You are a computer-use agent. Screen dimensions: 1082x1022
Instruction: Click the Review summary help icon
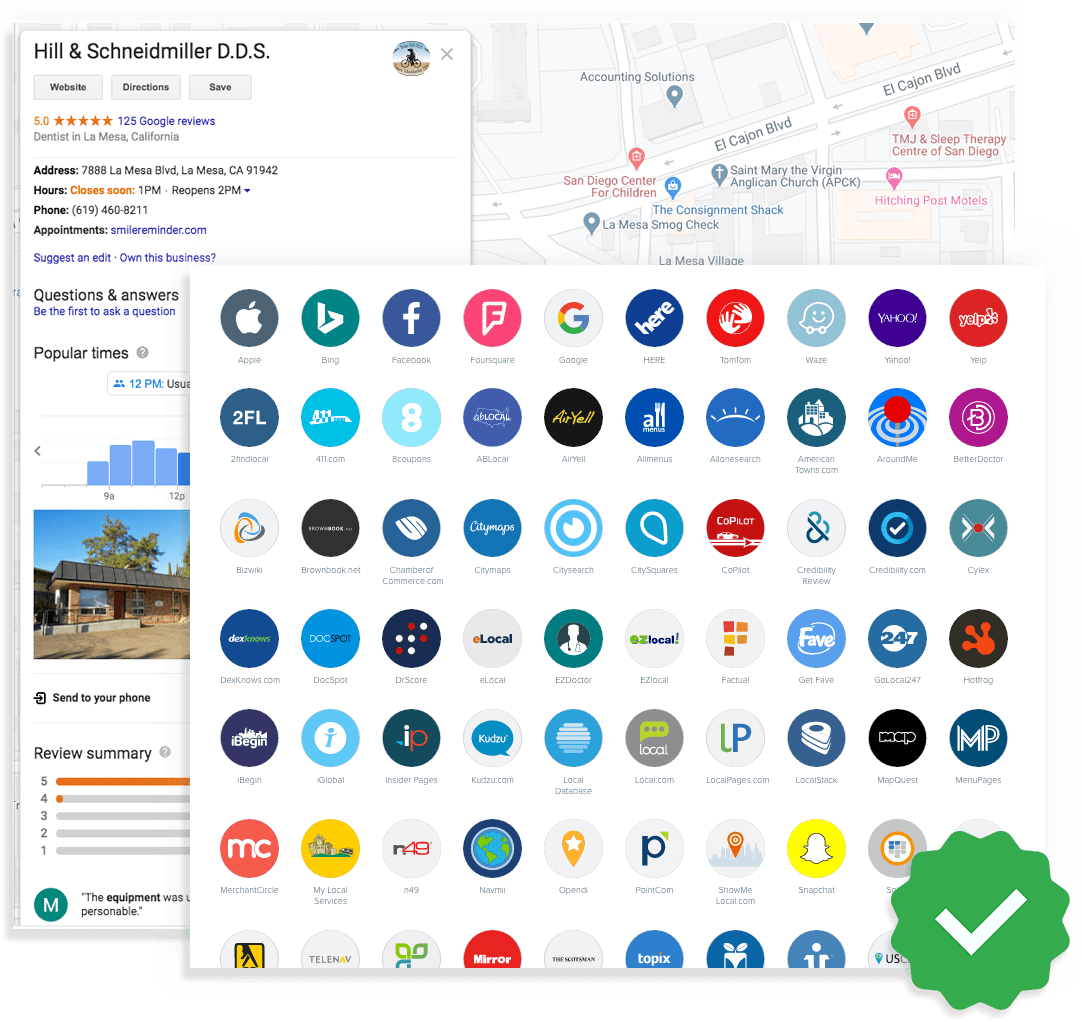click(165, 752)
